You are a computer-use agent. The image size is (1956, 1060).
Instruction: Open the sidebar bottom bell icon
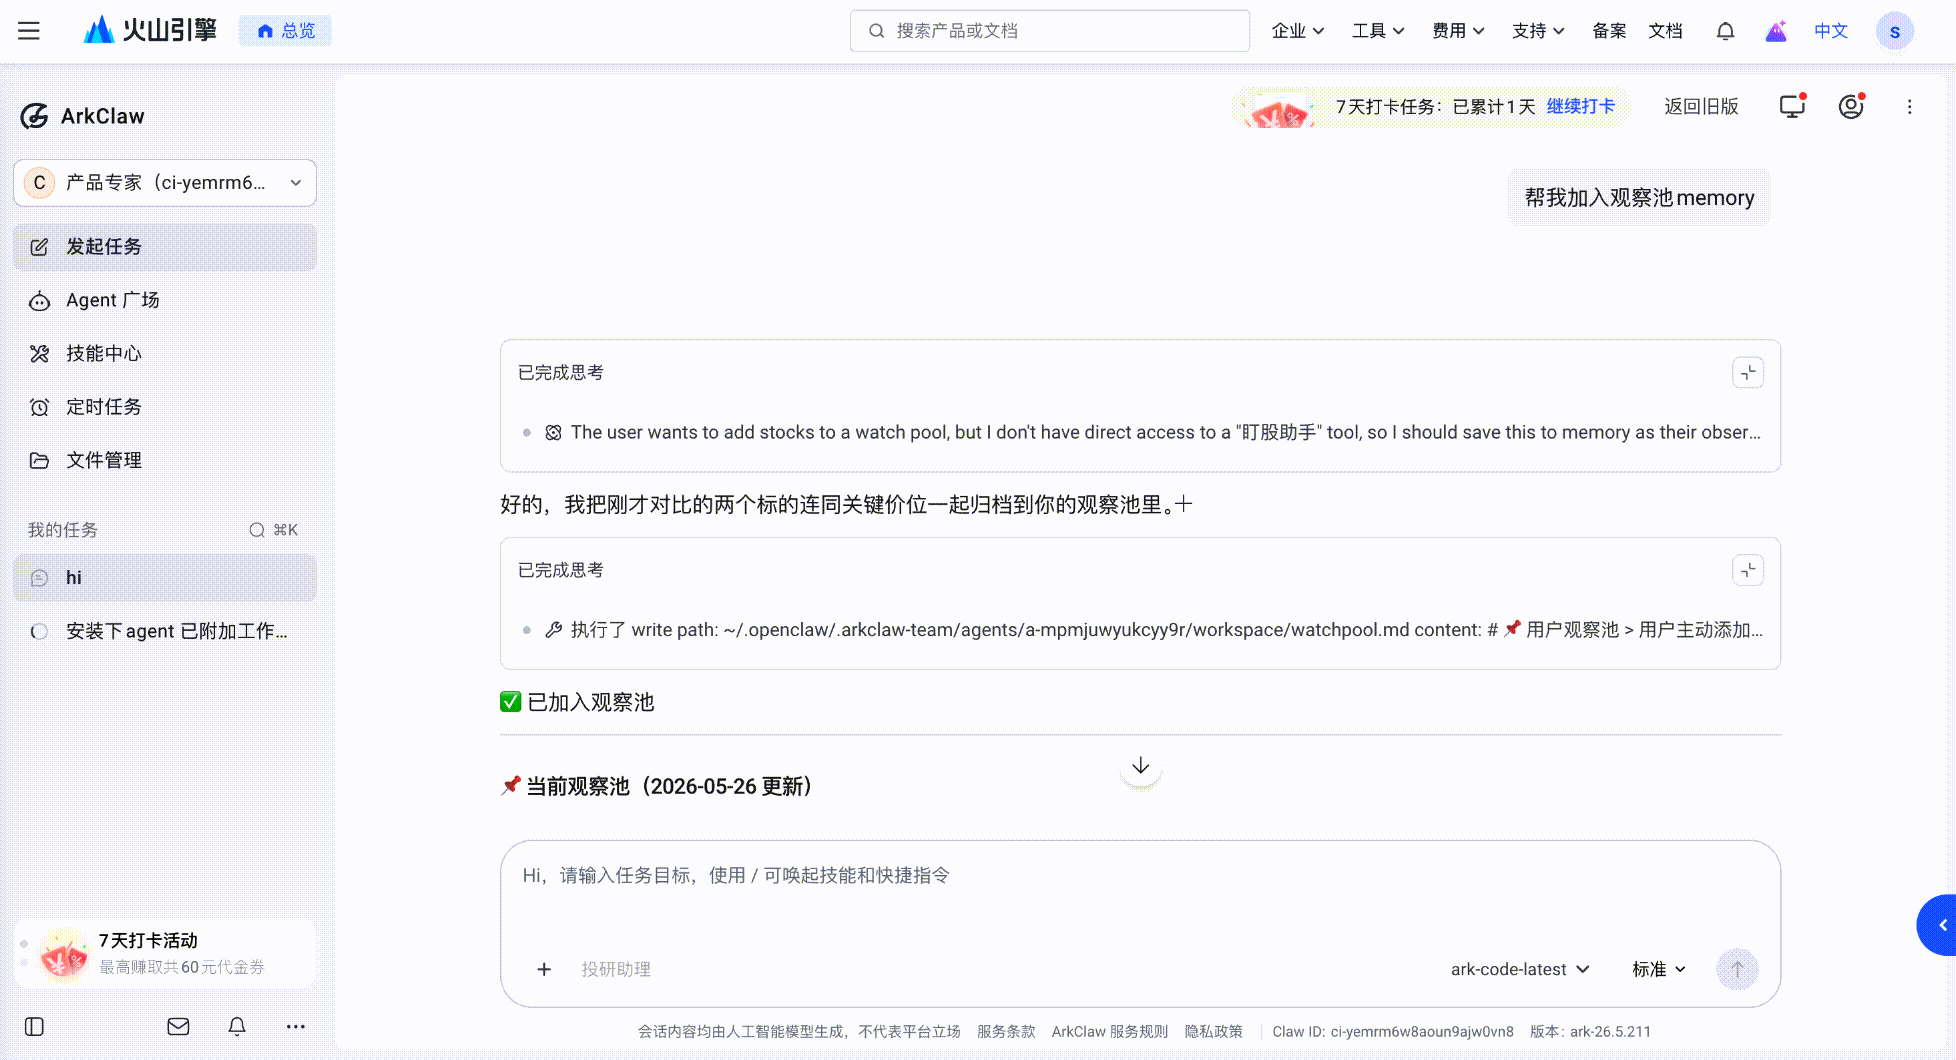(x=237, y=1026)
